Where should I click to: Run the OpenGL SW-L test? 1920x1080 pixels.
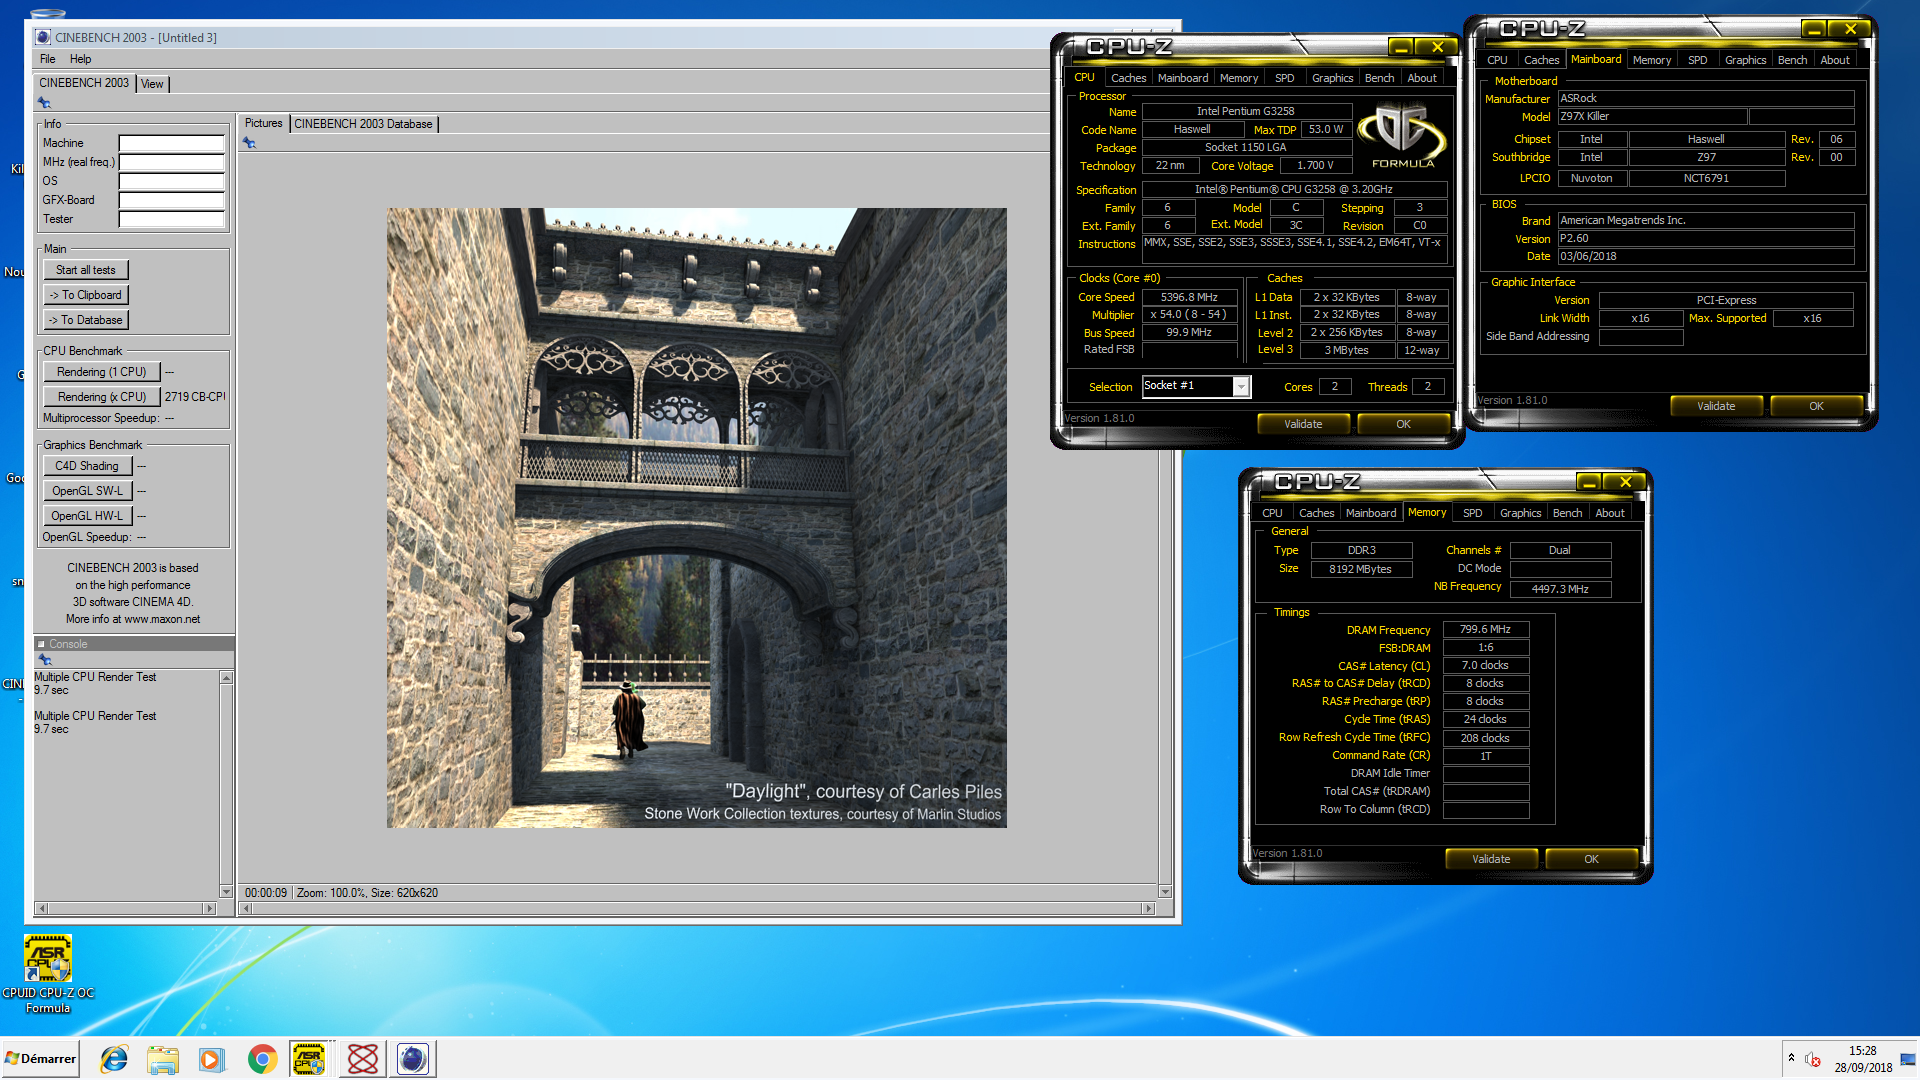pos(87,491)
